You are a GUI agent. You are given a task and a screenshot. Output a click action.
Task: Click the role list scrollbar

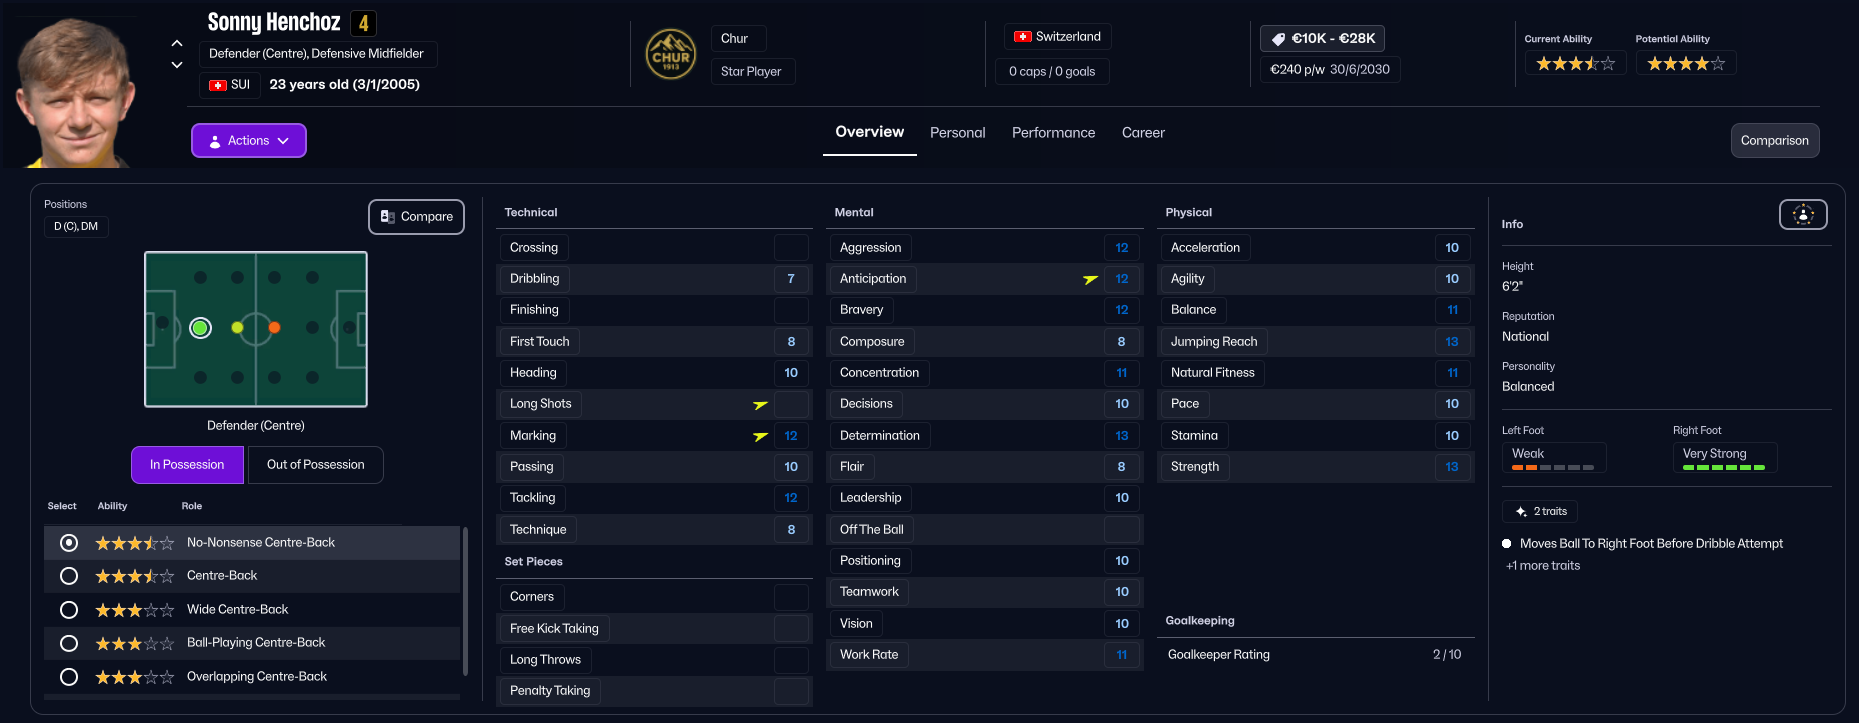465,600
